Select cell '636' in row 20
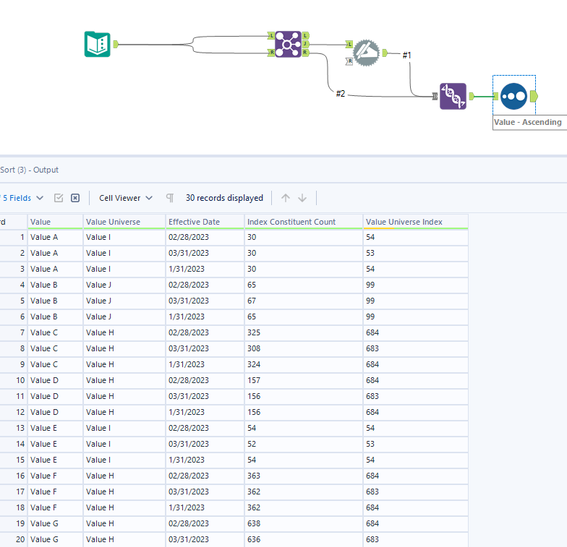567x547 pixels. point(304,539)
